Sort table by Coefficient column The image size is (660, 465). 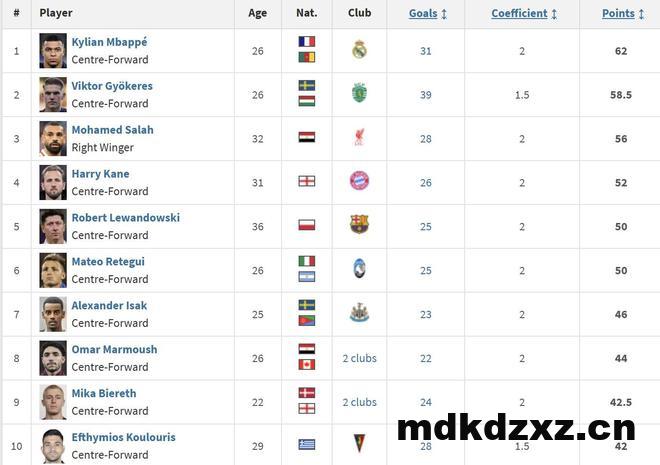pyautogui.click(x=523, y=14)
